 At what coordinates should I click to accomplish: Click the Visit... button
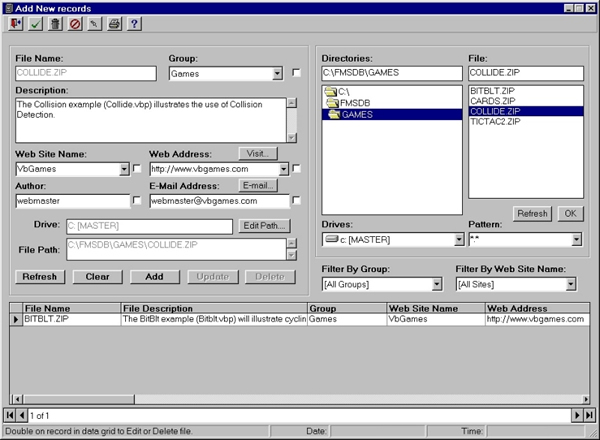pos(257,154)
